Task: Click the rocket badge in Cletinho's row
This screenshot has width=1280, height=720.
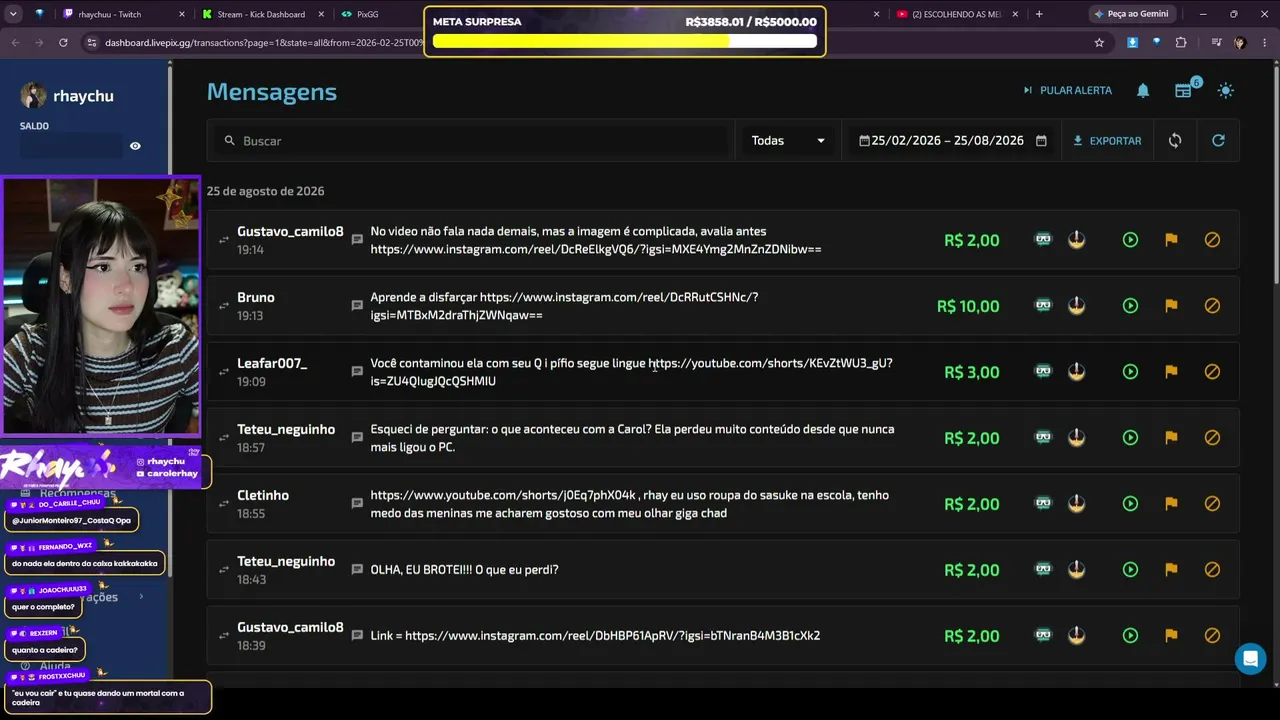Action: point(1076,503)
